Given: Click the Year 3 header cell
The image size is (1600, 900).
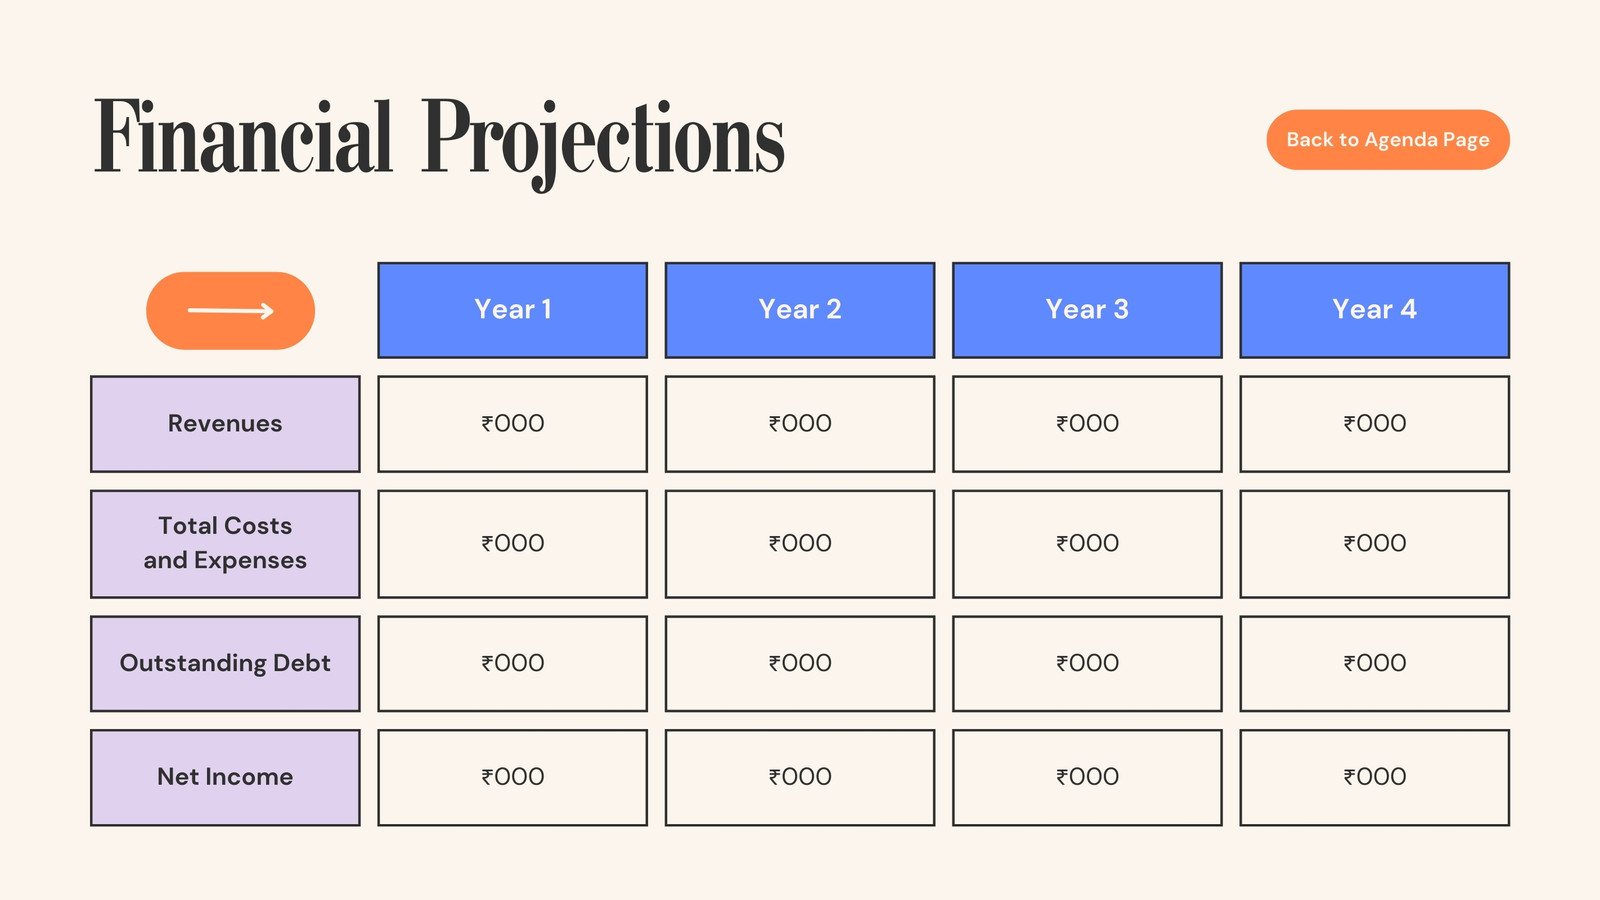Looking at the screenshot, I should pyautogui.click(x=1087, y=310).
